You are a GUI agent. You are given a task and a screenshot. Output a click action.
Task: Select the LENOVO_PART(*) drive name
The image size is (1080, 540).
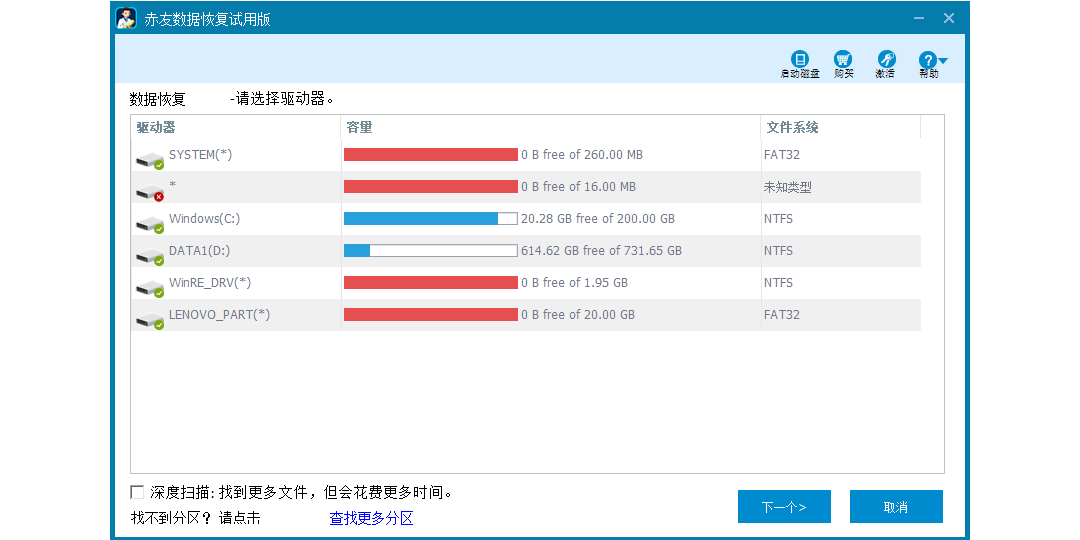(x=219, y=315)
